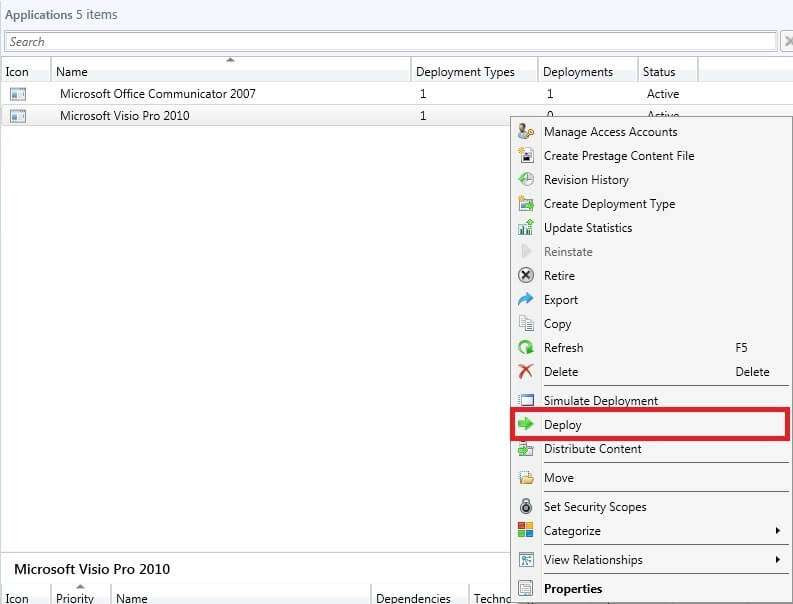The image size is (793, 604).
Task: Sort by Deployment Types column header
Action: (474, 70)
